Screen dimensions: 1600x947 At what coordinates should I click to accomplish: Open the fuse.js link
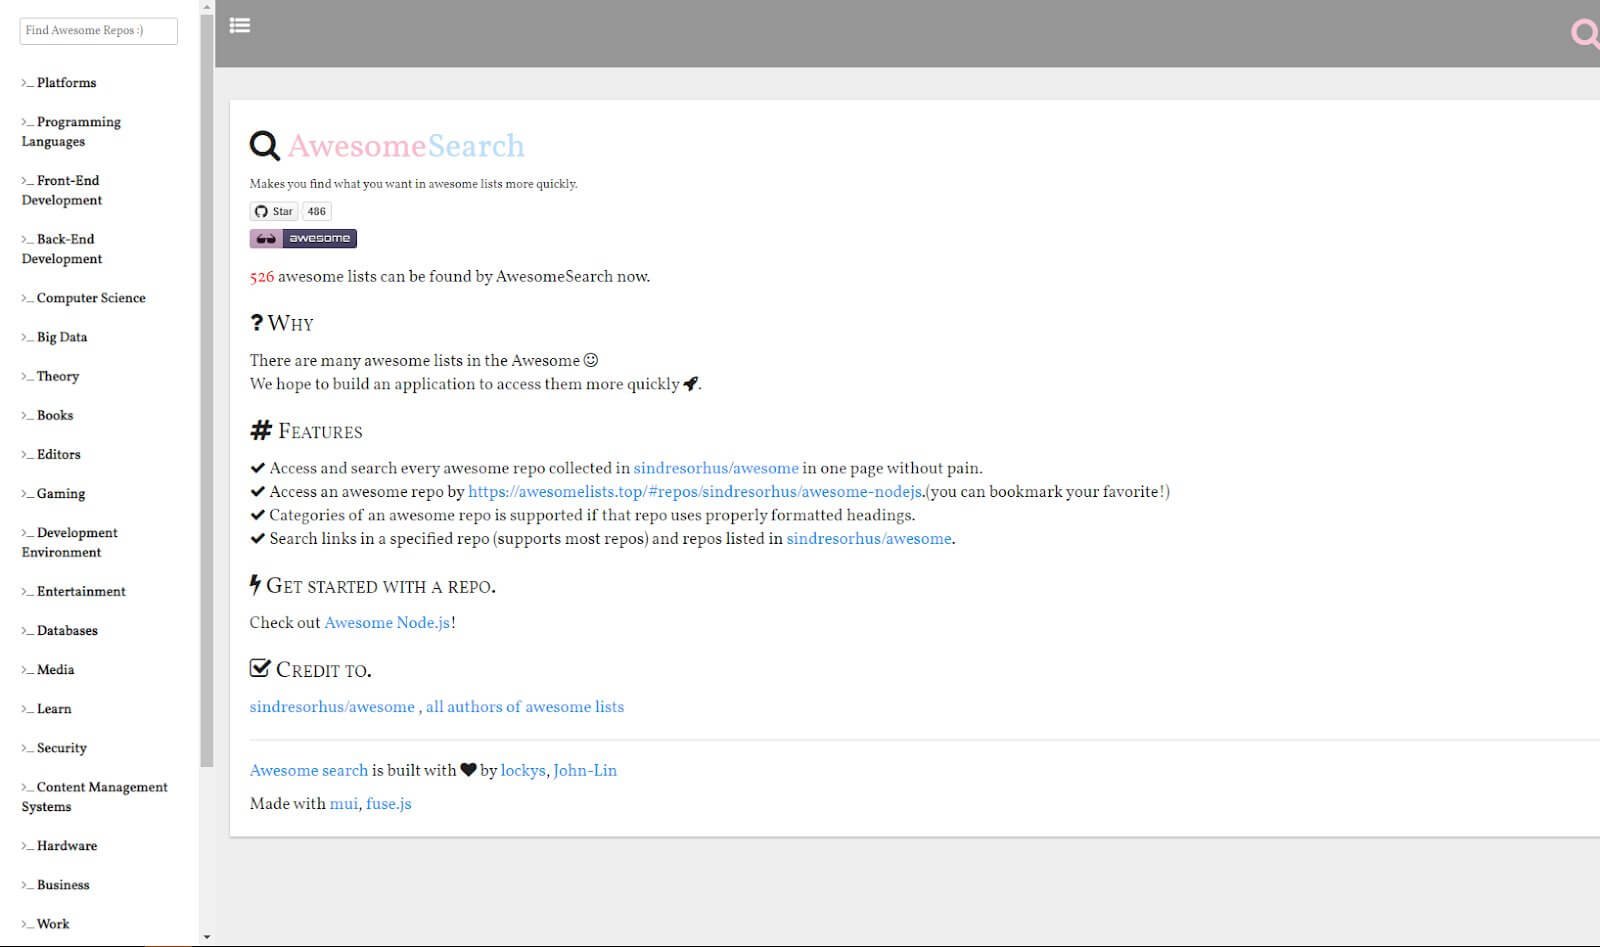389,804
